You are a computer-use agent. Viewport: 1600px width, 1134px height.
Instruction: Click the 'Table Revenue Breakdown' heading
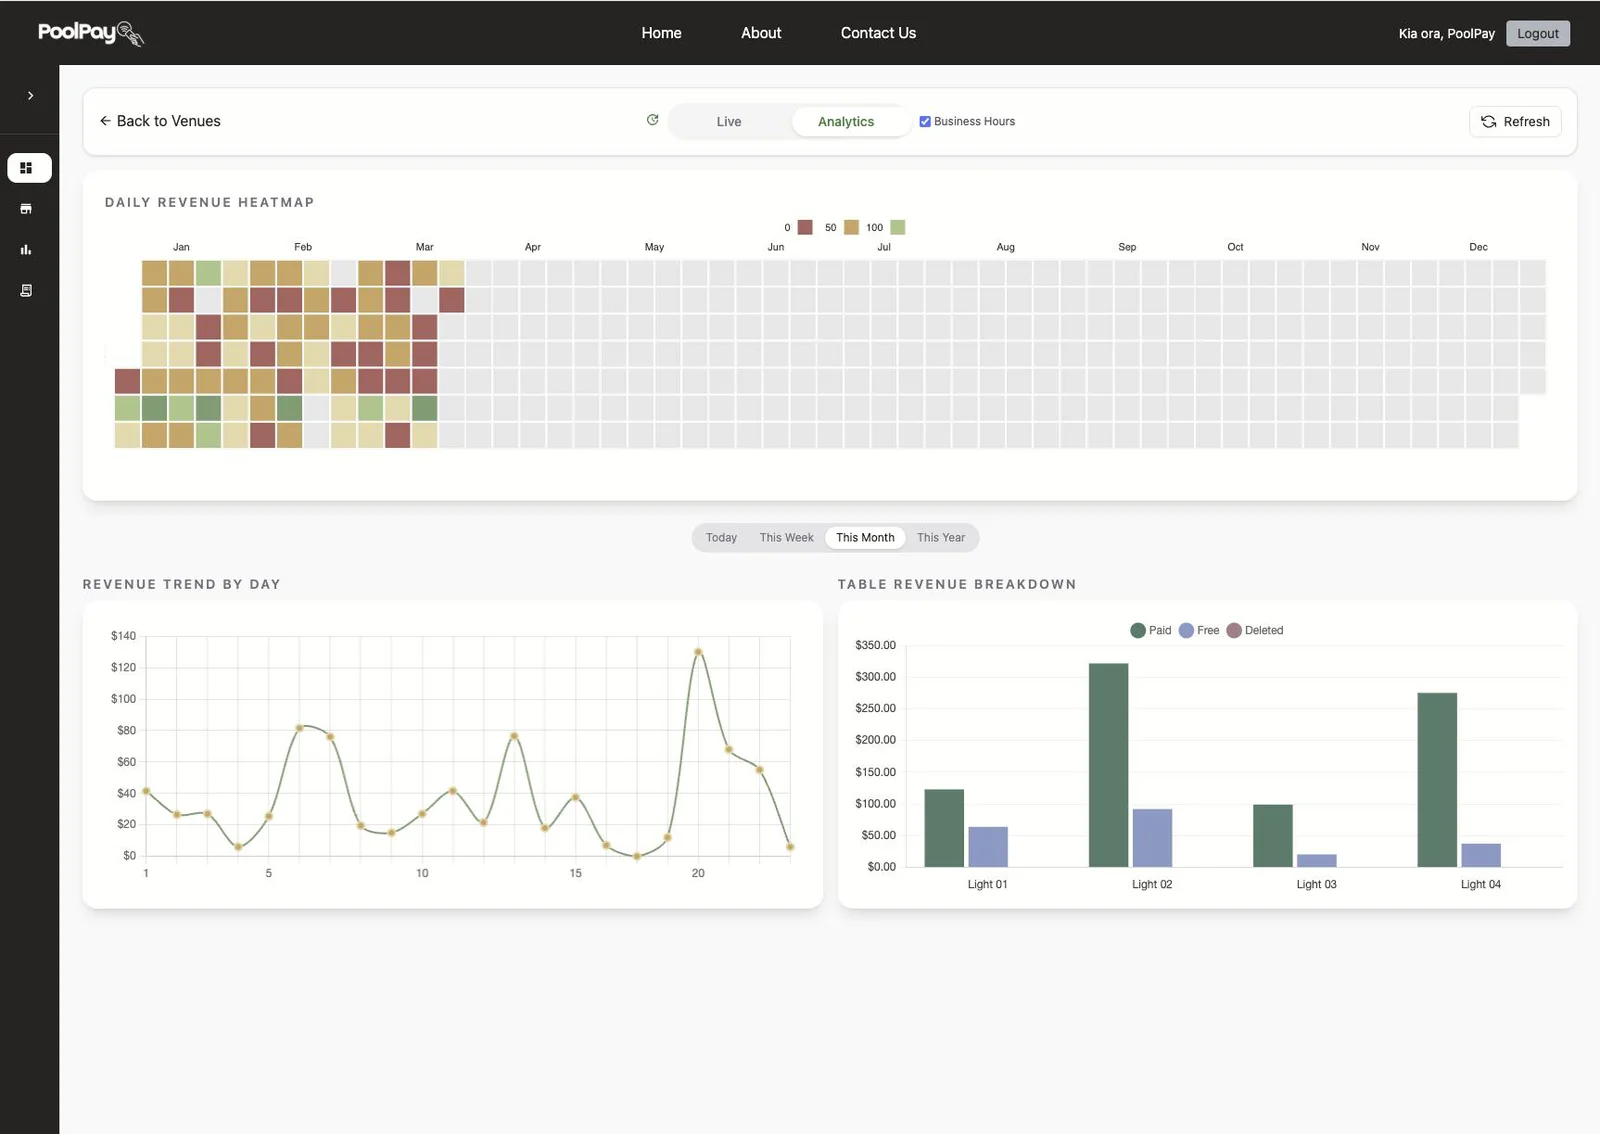[x=957, y=585]
